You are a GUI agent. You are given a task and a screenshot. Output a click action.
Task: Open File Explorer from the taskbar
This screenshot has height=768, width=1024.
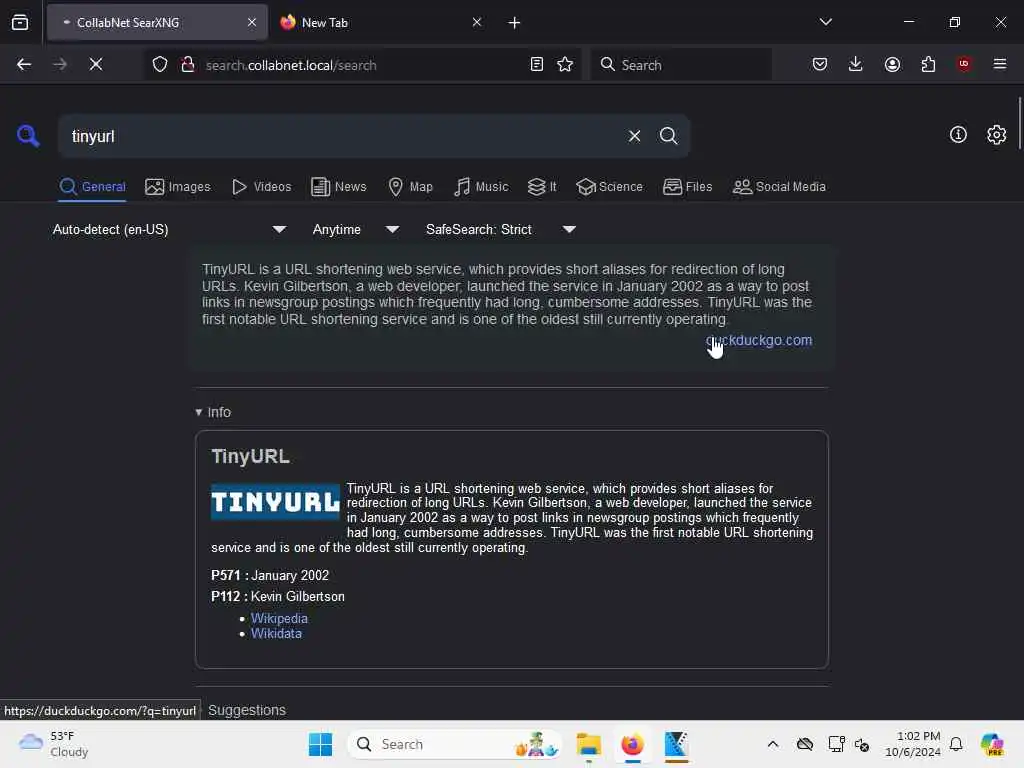(x=588, y=744)
